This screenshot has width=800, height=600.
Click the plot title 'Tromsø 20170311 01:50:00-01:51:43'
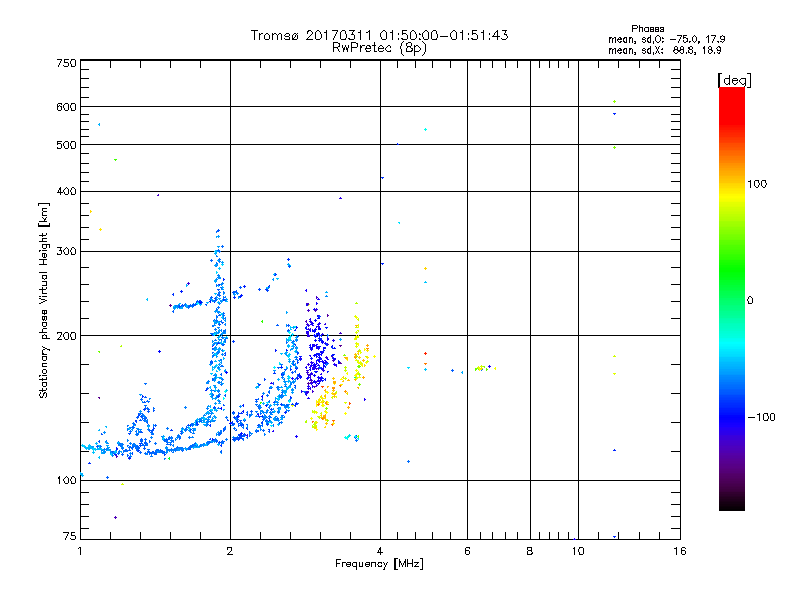coord(379,35)
